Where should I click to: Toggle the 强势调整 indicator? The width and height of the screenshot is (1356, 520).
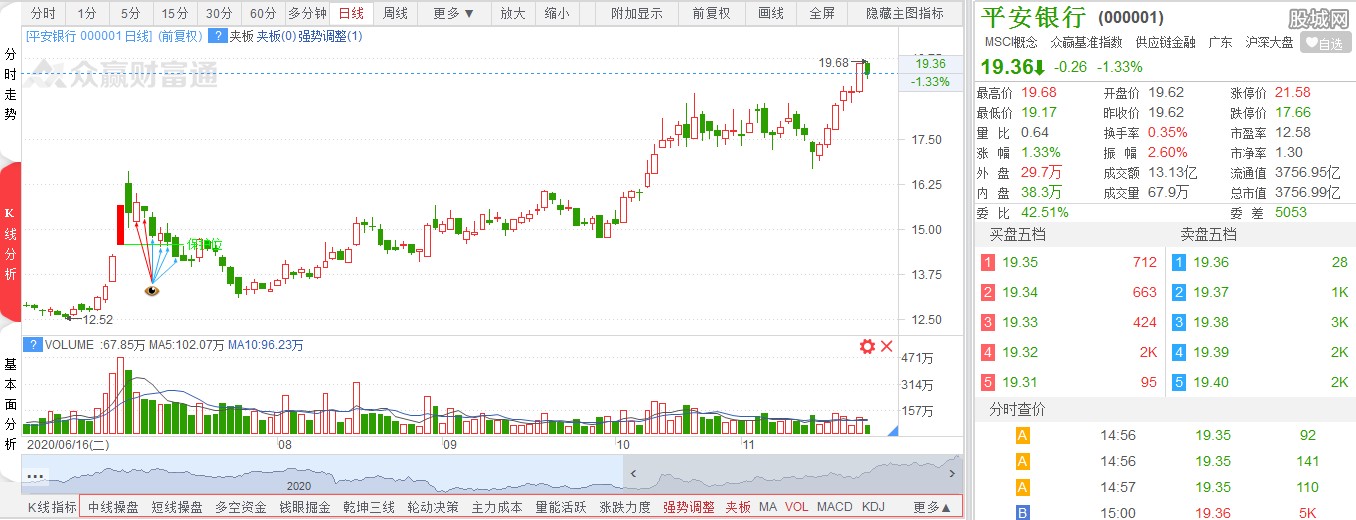(x=689, y=507)
